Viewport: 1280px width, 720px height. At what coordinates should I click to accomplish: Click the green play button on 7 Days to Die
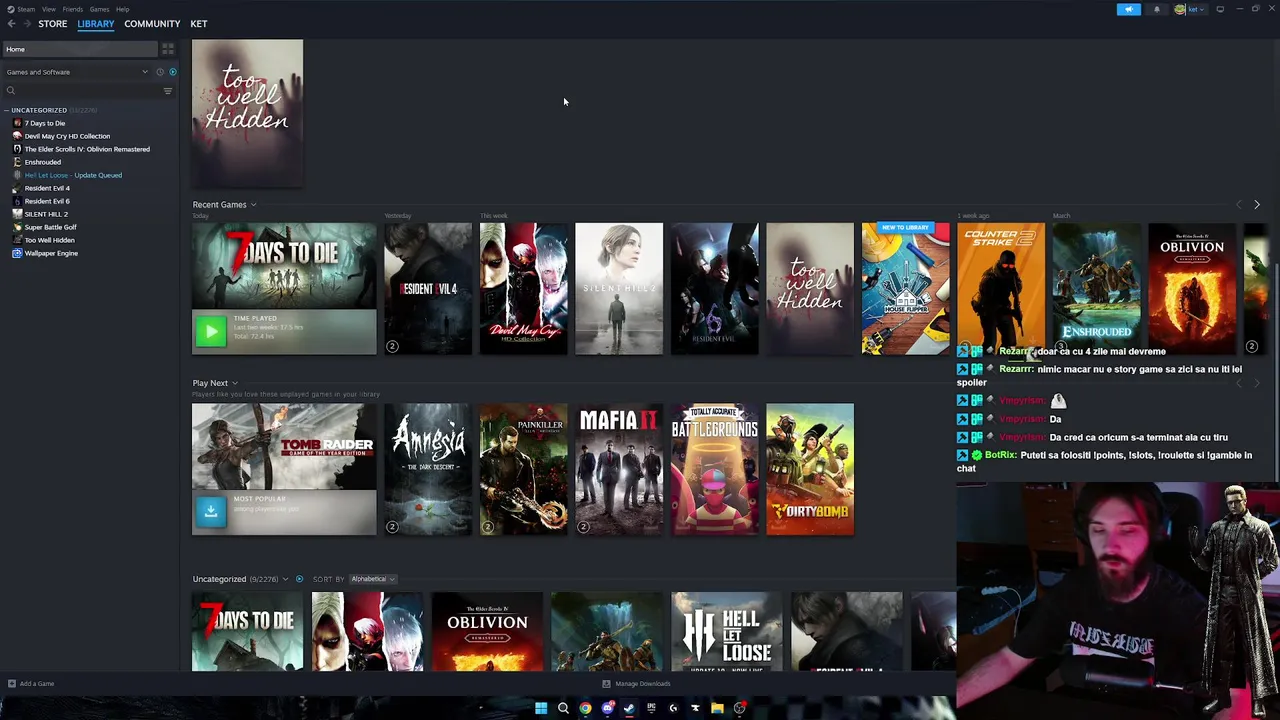[211, 332]
